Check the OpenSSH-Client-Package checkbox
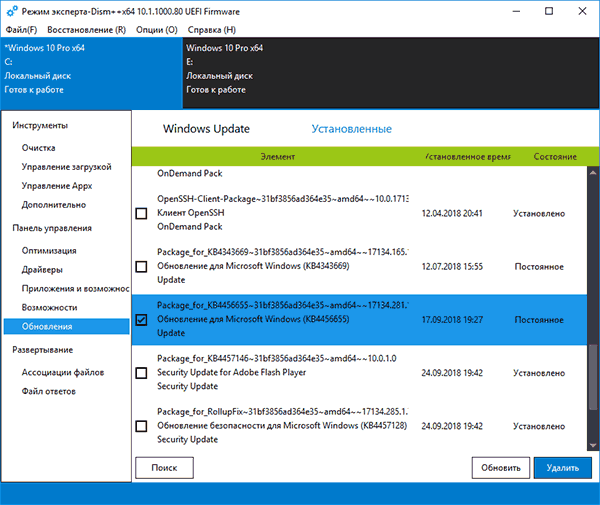Viewport: 600px width, 505px height. tap(141, 213)
